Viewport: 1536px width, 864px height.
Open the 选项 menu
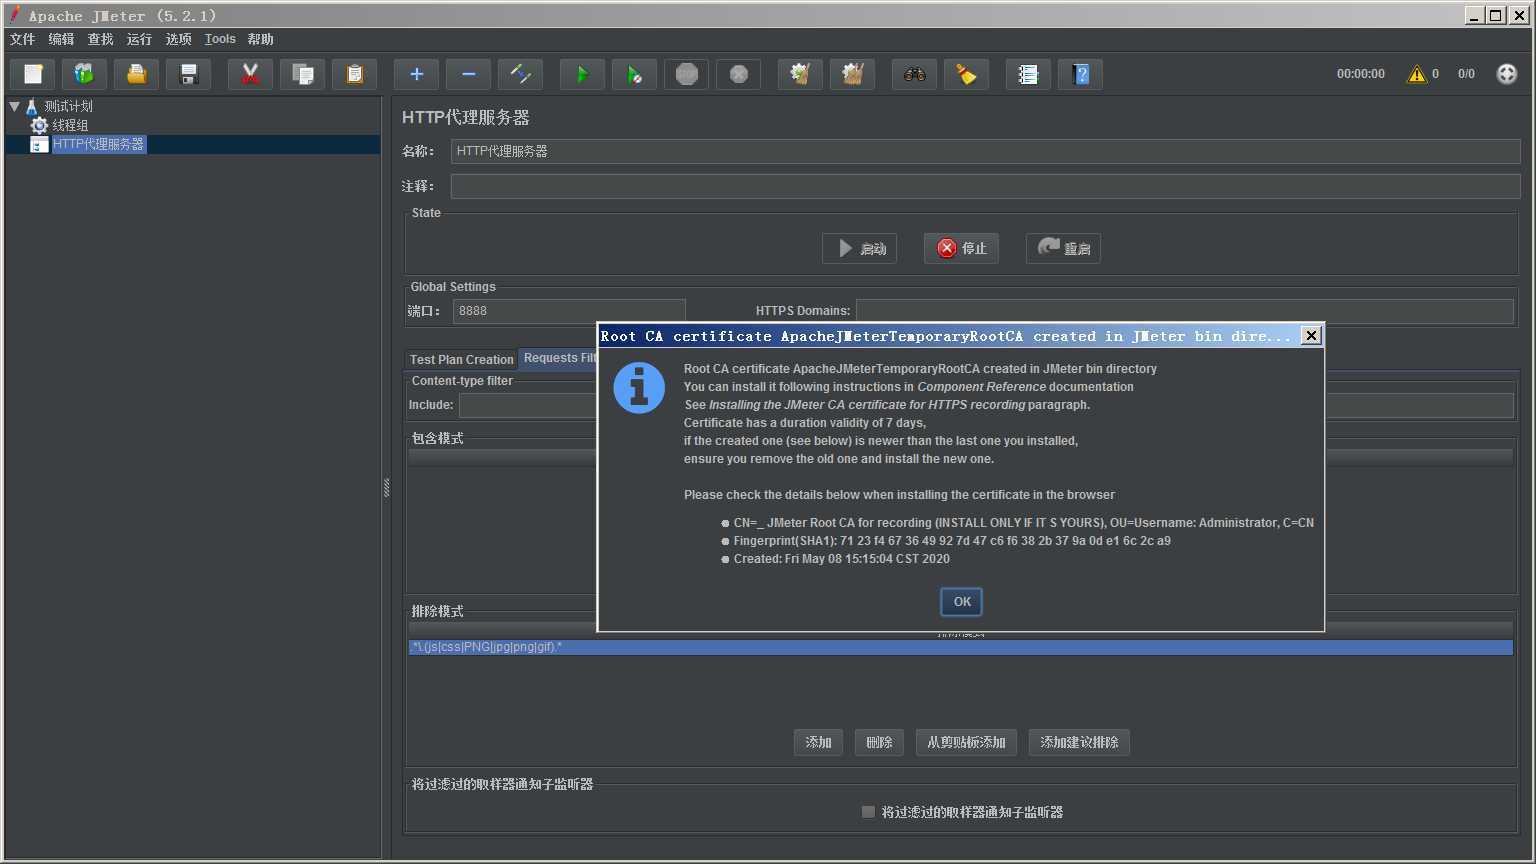[178, 39]
